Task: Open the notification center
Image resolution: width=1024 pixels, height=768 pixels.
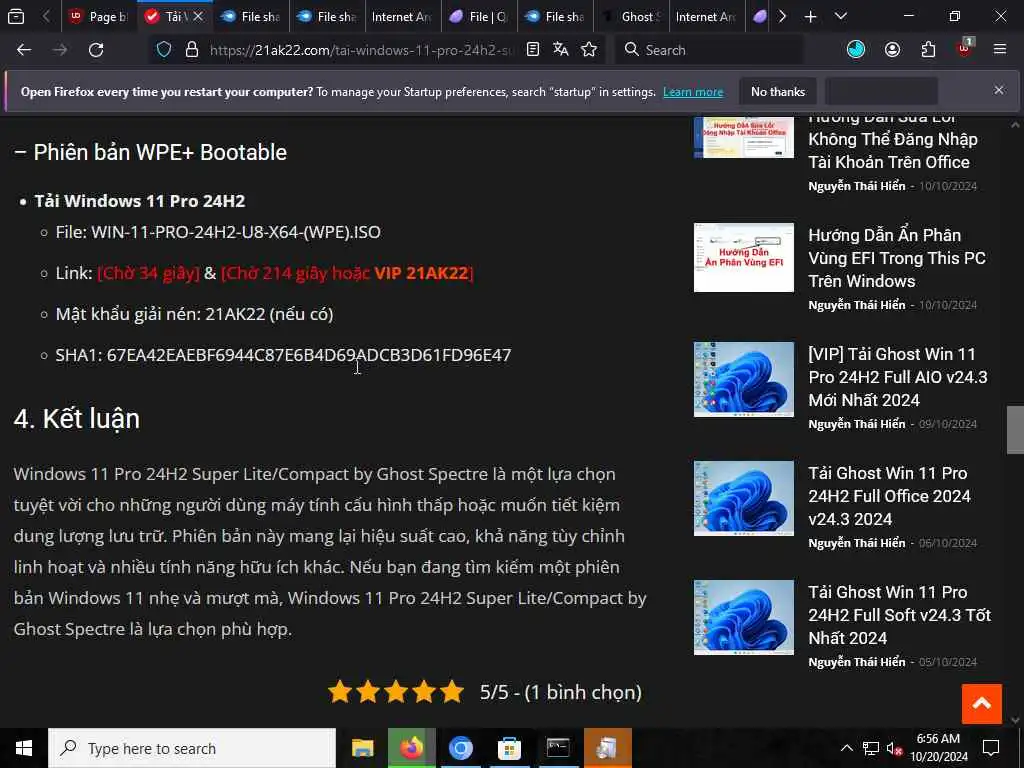Action: click(x=991, y=748)
